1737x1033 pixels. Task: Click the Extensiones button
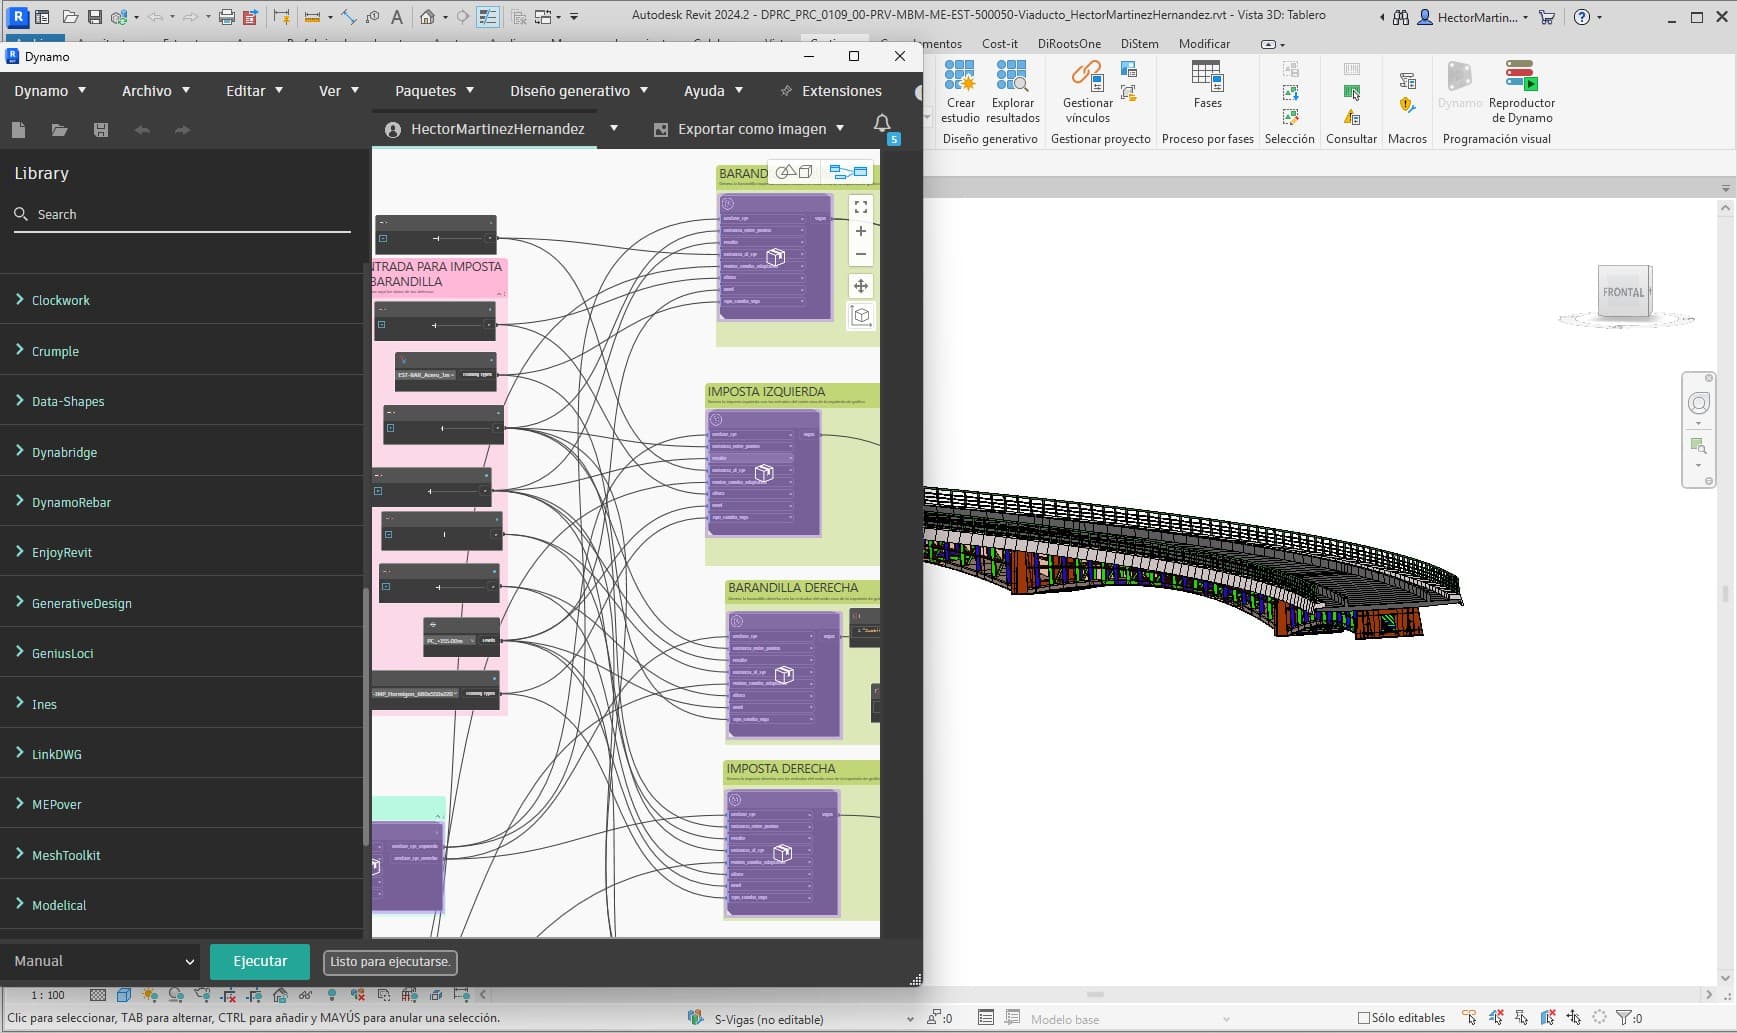(x=831, y=91)
